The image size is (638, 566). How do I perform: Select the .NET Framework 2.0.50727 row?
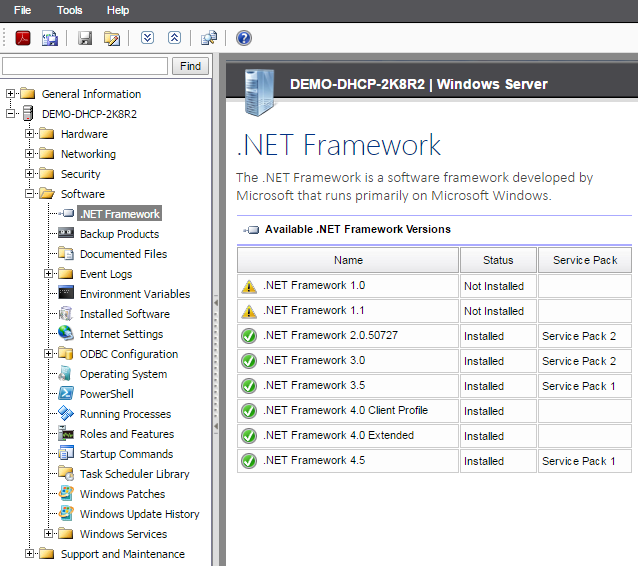click(x=434, y=336)
